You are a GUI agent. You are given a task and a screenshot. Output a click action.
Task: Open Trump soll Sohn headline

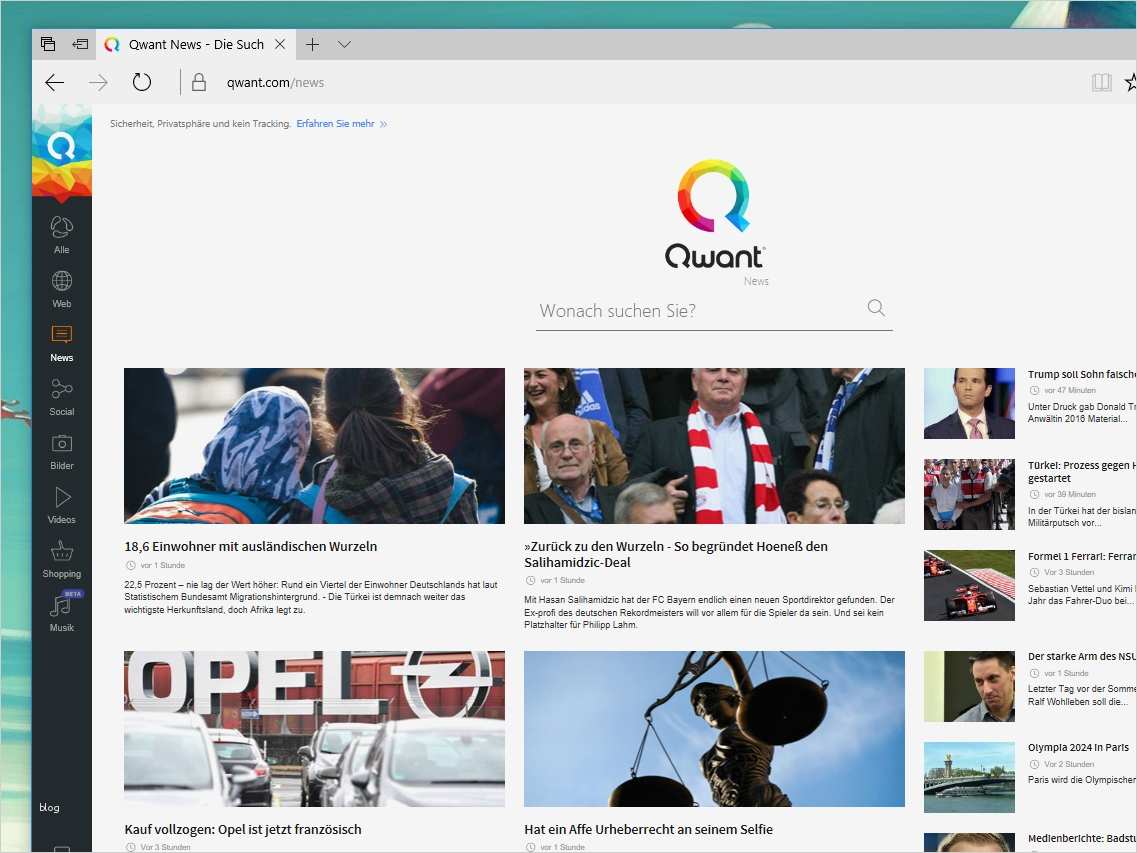coord(1082,374)
